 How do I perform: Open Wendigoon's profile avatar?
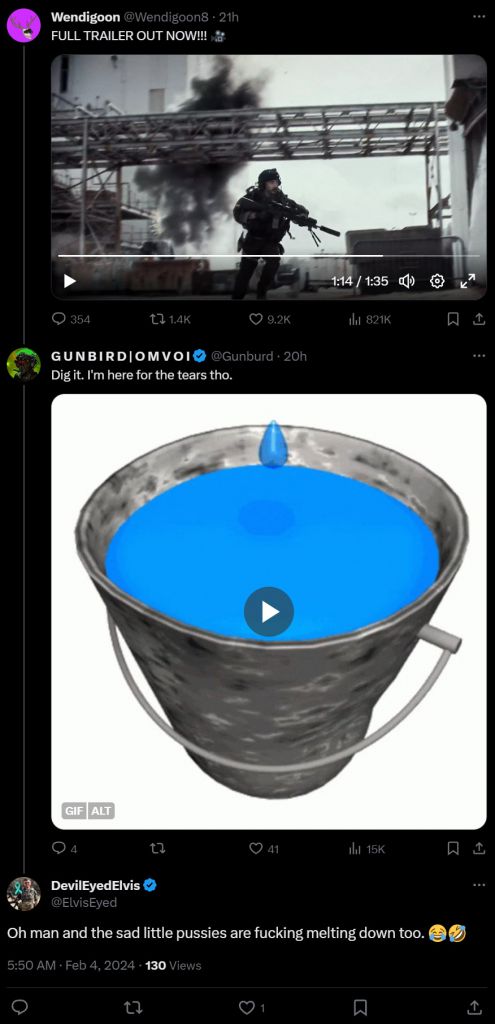(x=24, y=25)
